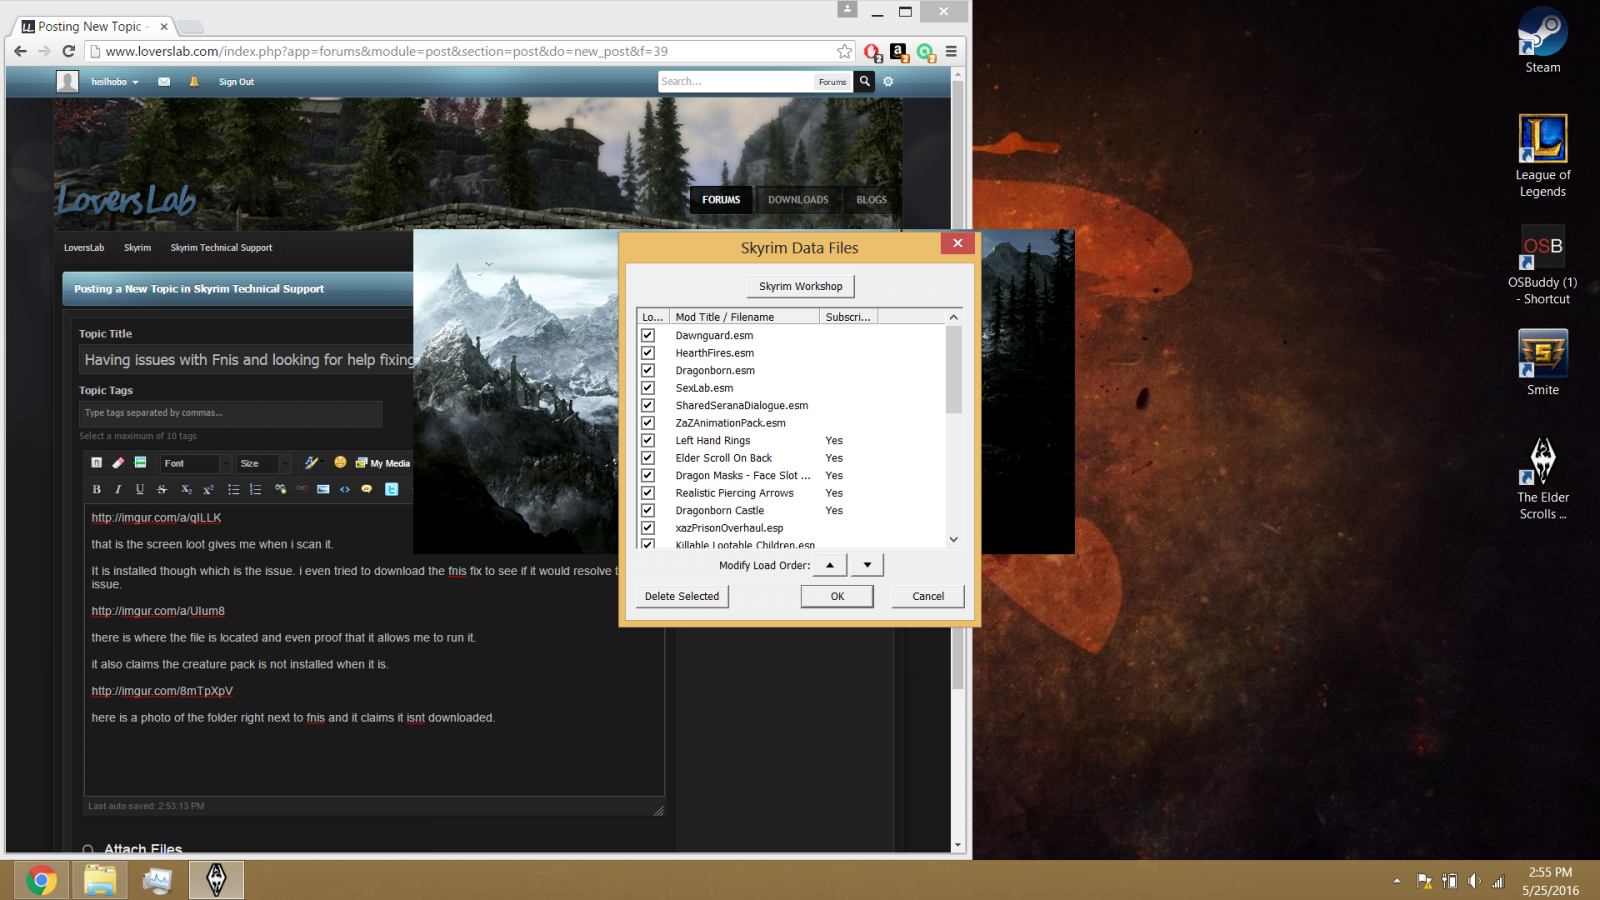Click the Skyrim launcher taskbar icon

click(x=216, y=880)
